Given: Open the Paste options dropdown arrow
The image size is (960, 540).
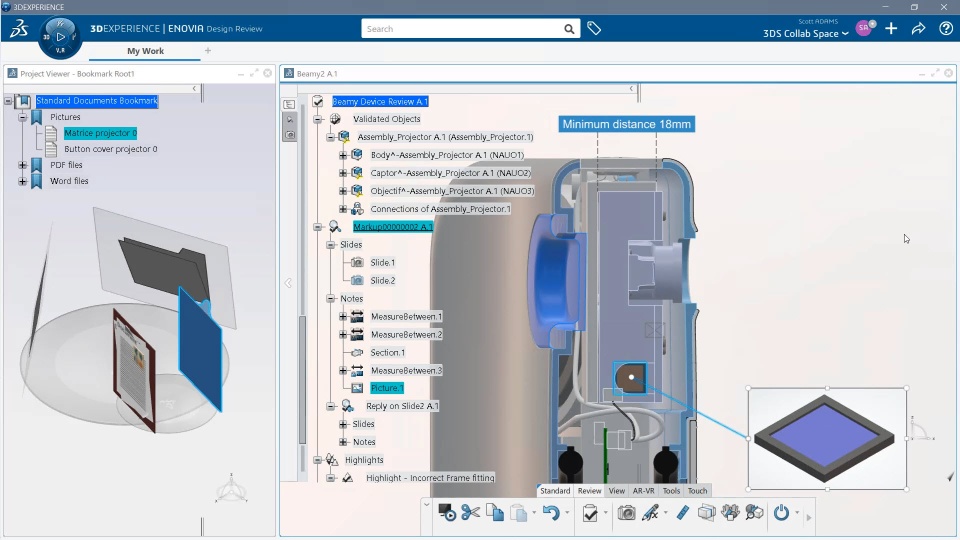Looking at the screenshot, I should coord(534,512).
